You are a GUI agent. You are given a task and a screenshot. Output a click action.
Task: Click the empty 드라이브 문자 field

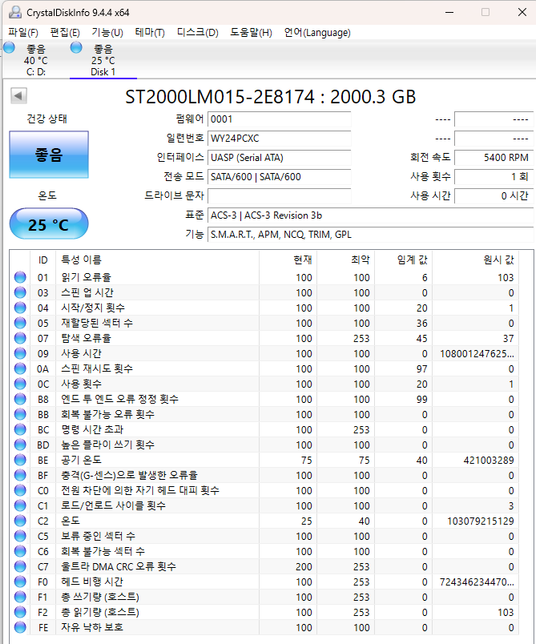279,196
